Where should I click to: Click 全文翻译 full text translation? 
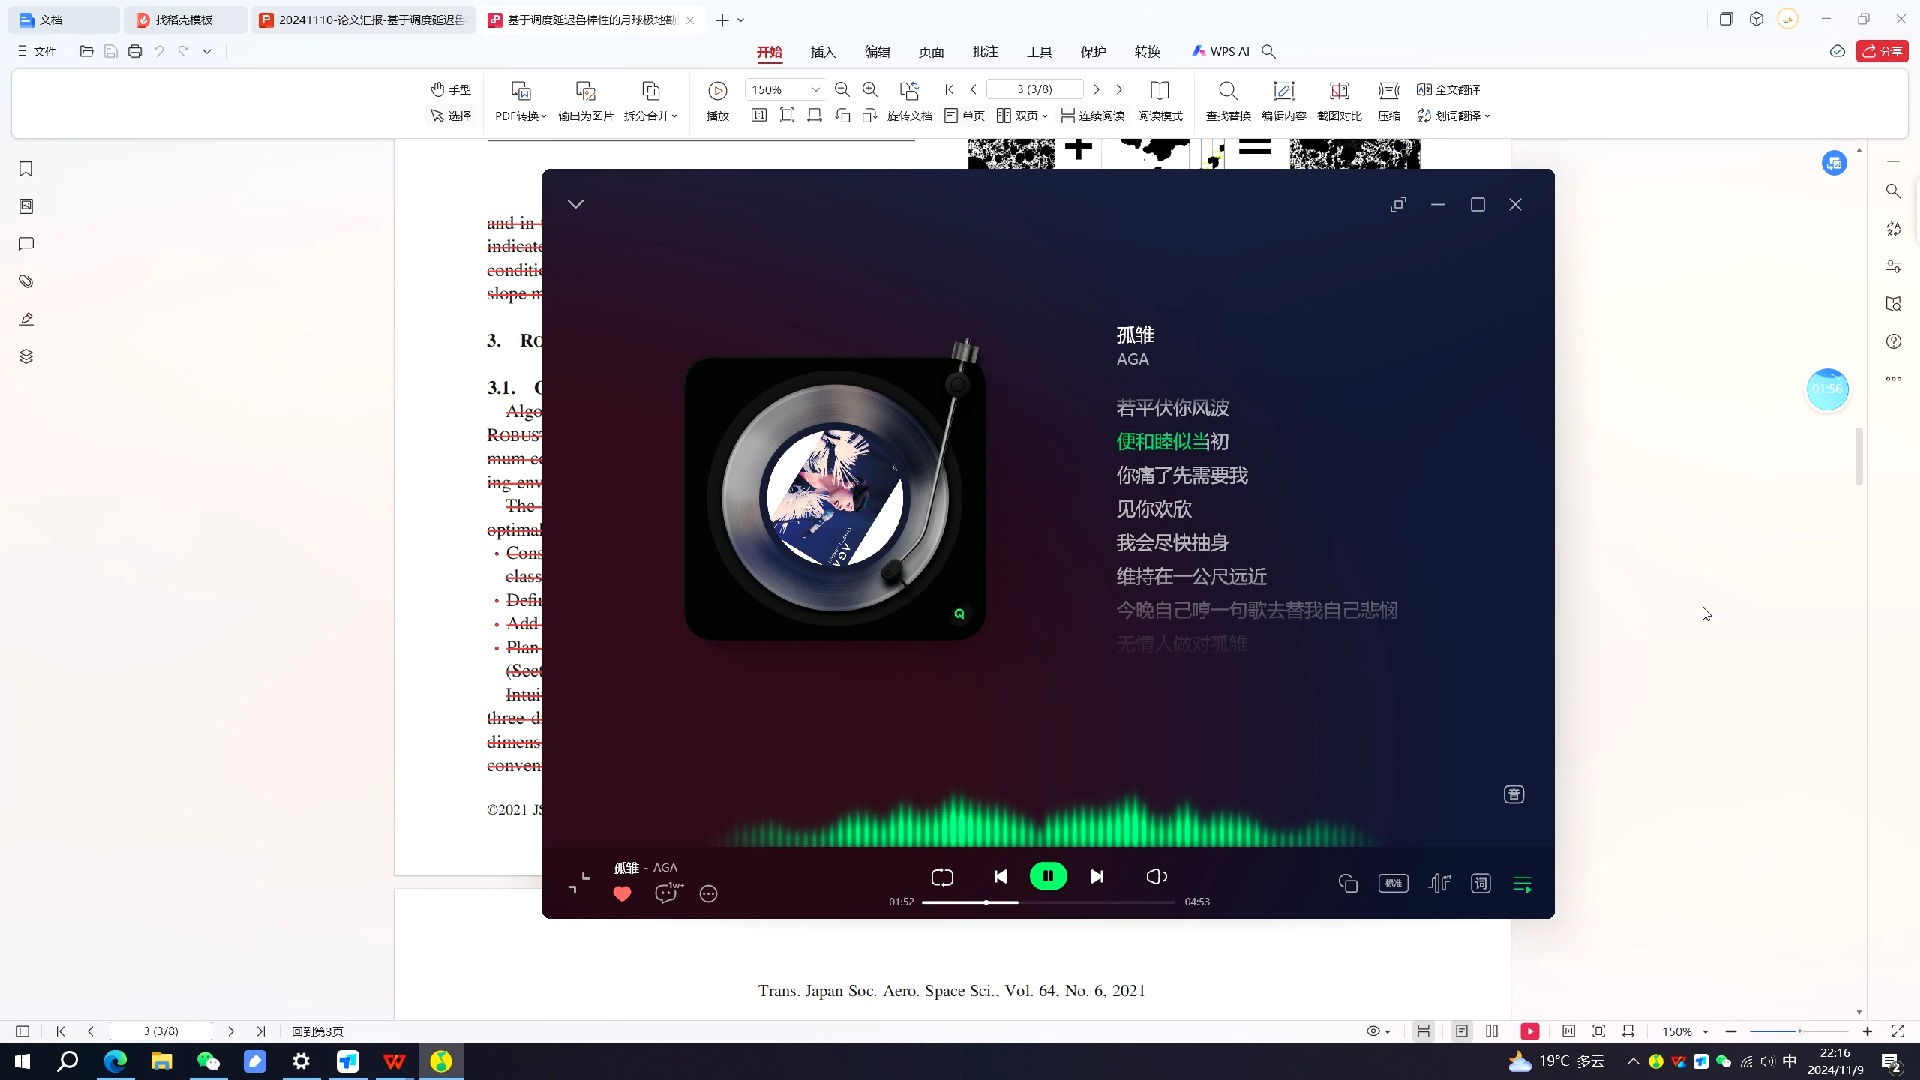[1448, 90]
